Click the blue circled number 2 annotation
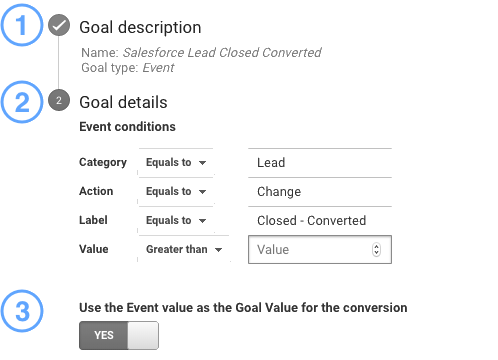498x360 pixels. click(x=22, y=102)
